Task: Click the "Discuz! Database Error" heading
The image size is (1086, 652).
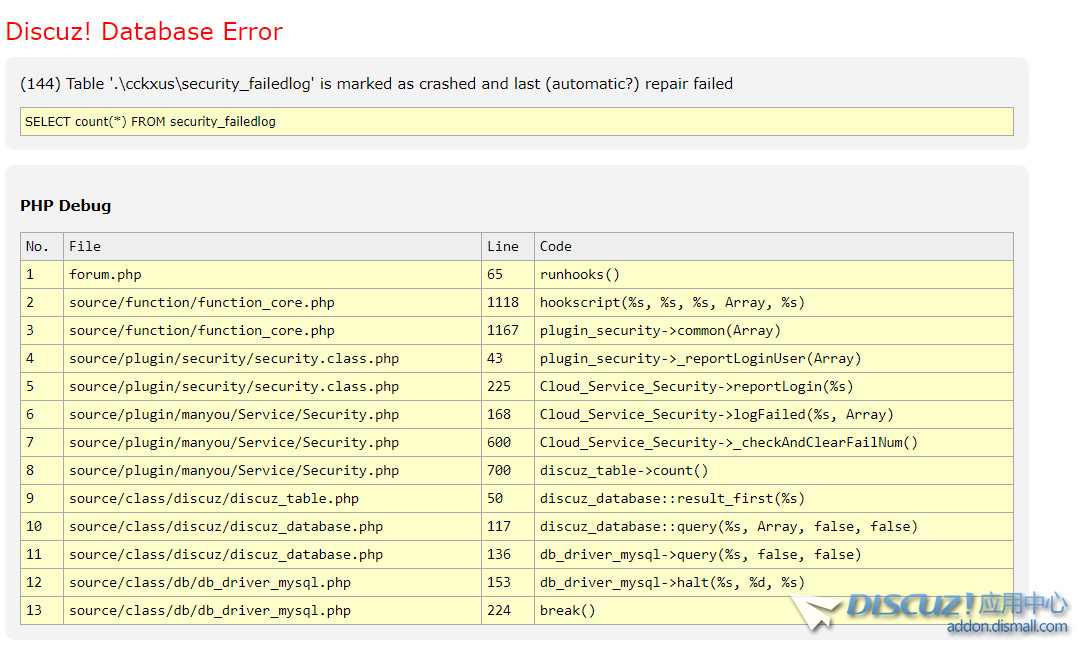Action: 144,31
